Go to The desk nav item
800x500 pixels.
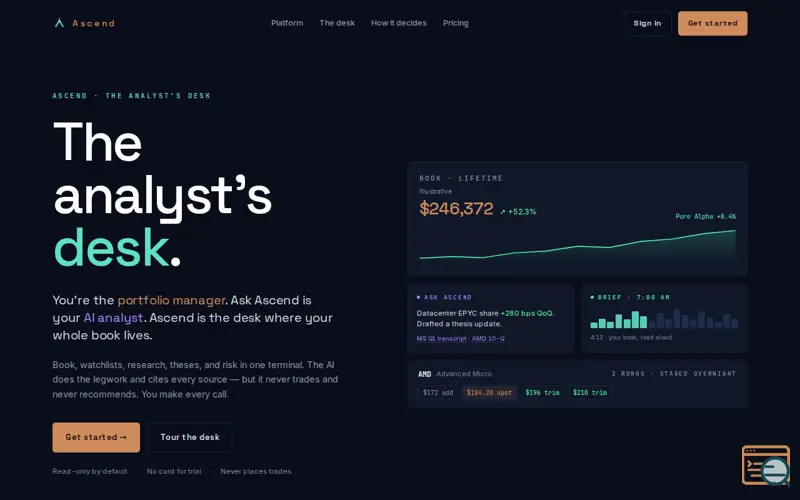pyautogui.click(x=337, y=23)
